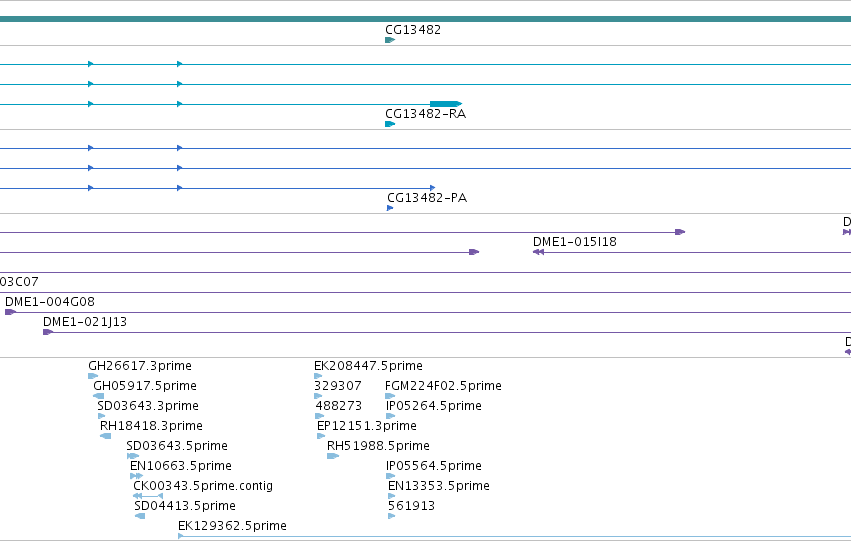851x541 pixels.
Task: Click the thick teal bar at top
Action: pyautogui.click(x=426, y=19)
